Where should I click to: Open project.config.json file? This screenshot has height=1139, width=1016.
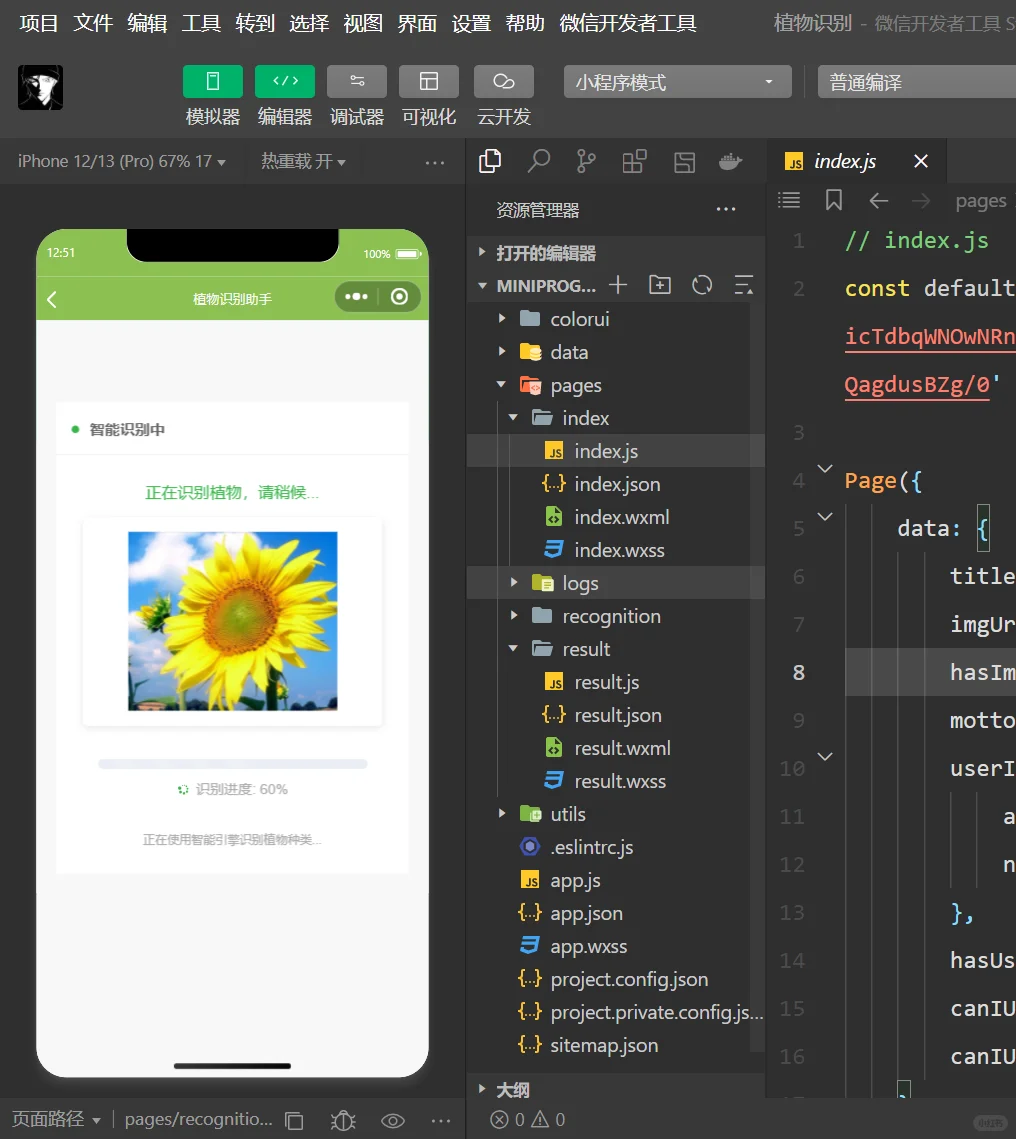click(x=616, y=979)
